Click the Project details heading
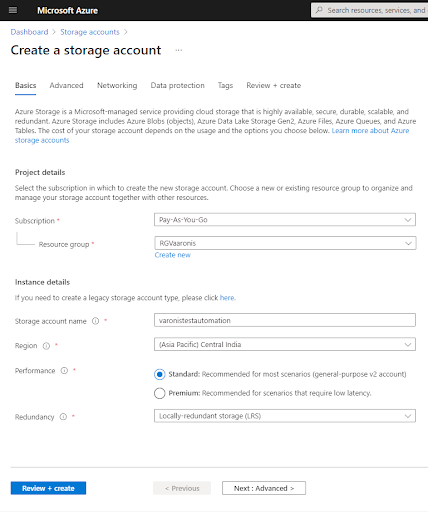This screenshot has width=428, height=512. coord(40,172)
